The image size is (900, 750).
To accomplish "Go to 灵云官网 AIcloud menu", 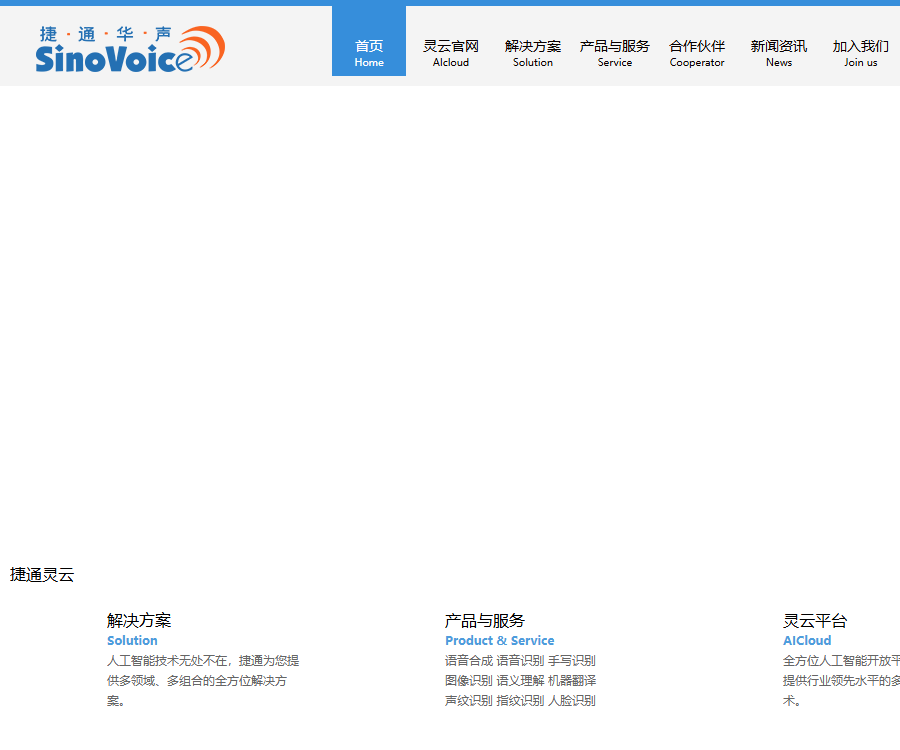I will [451, 53].
